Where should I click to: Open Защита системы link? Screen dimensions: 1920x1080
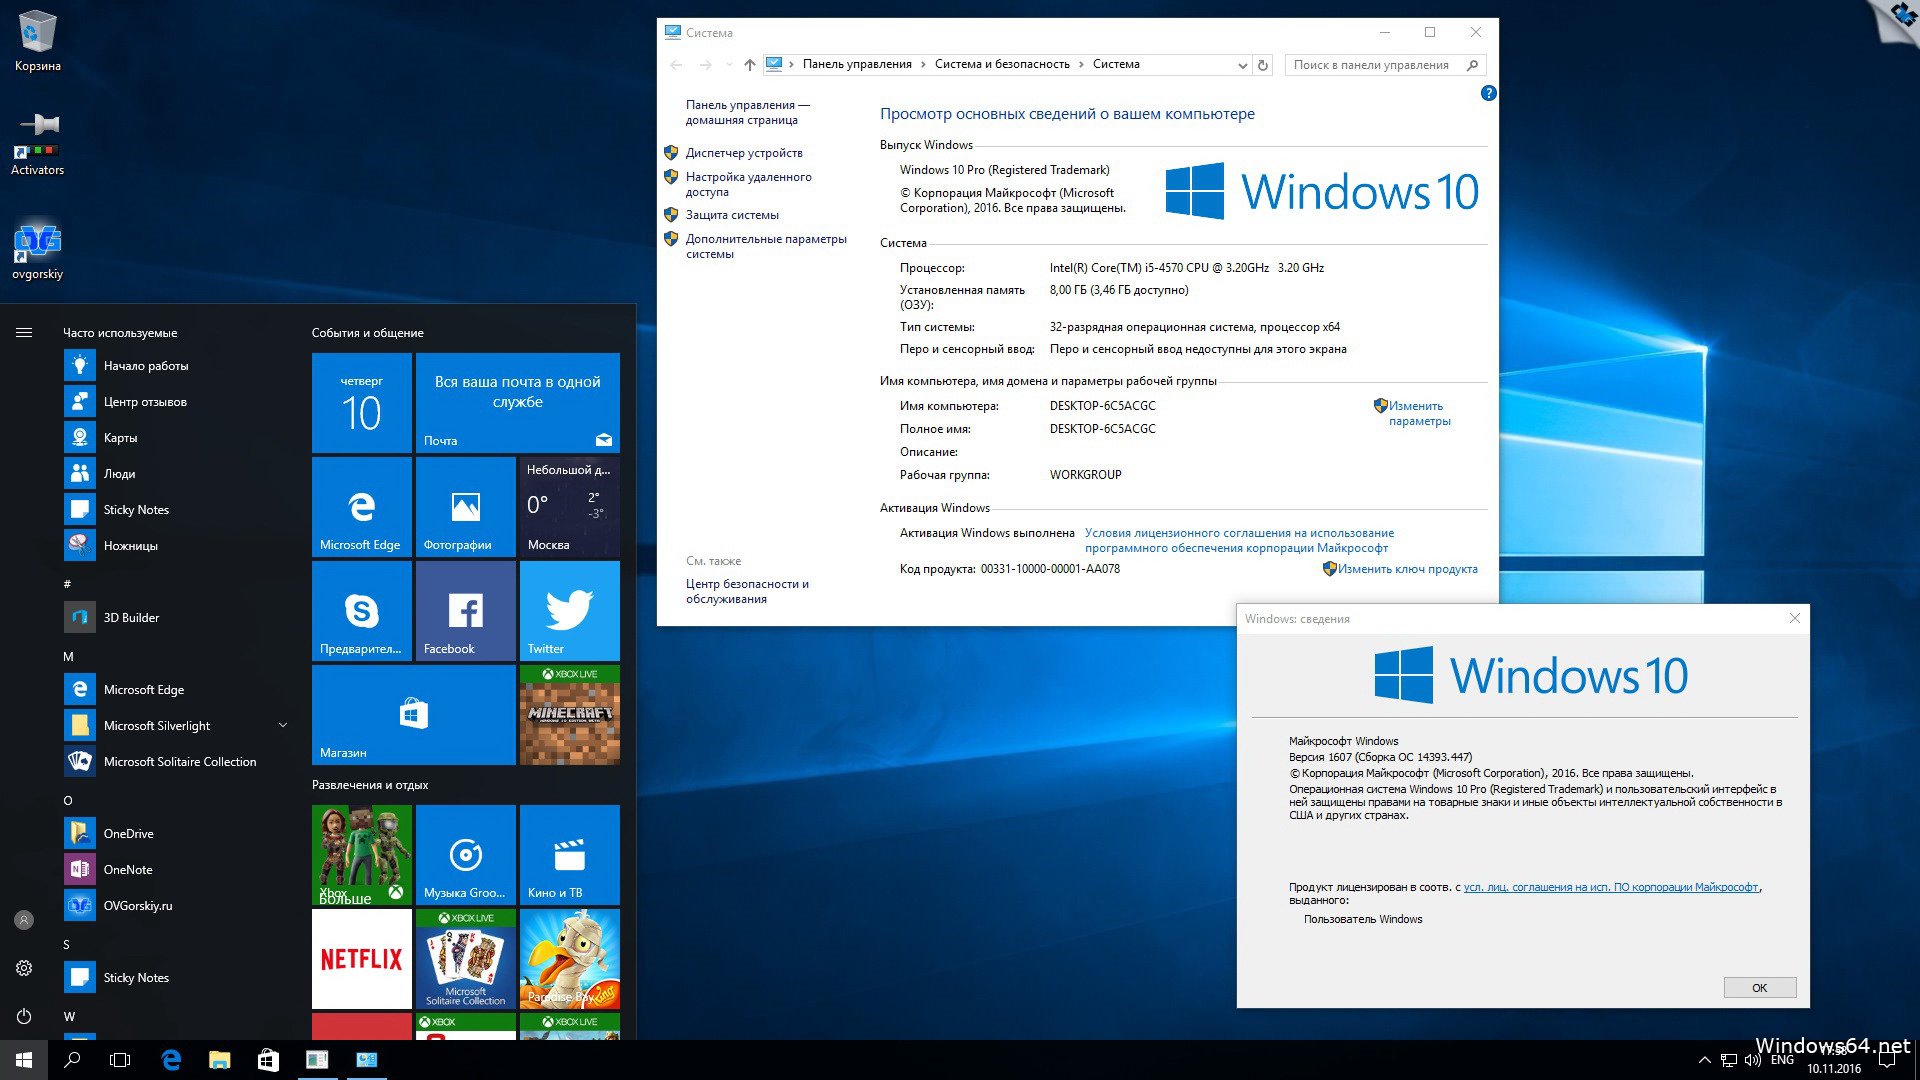point(732,215)
